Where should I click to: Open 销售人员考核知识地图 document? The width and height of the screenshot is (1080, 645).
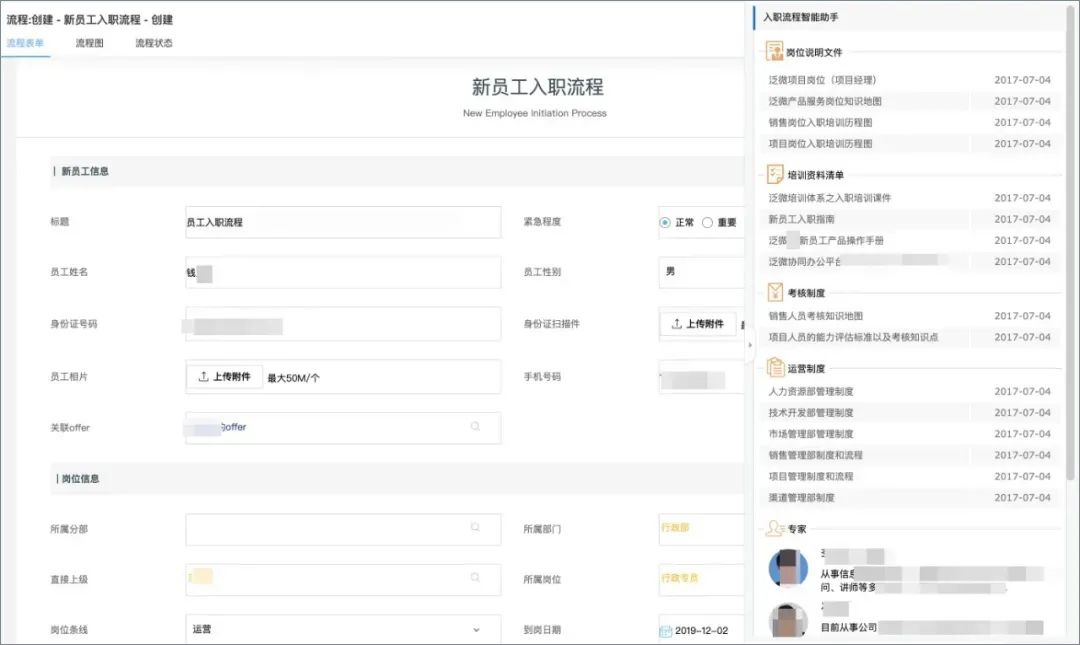click(x=816, y=316)
